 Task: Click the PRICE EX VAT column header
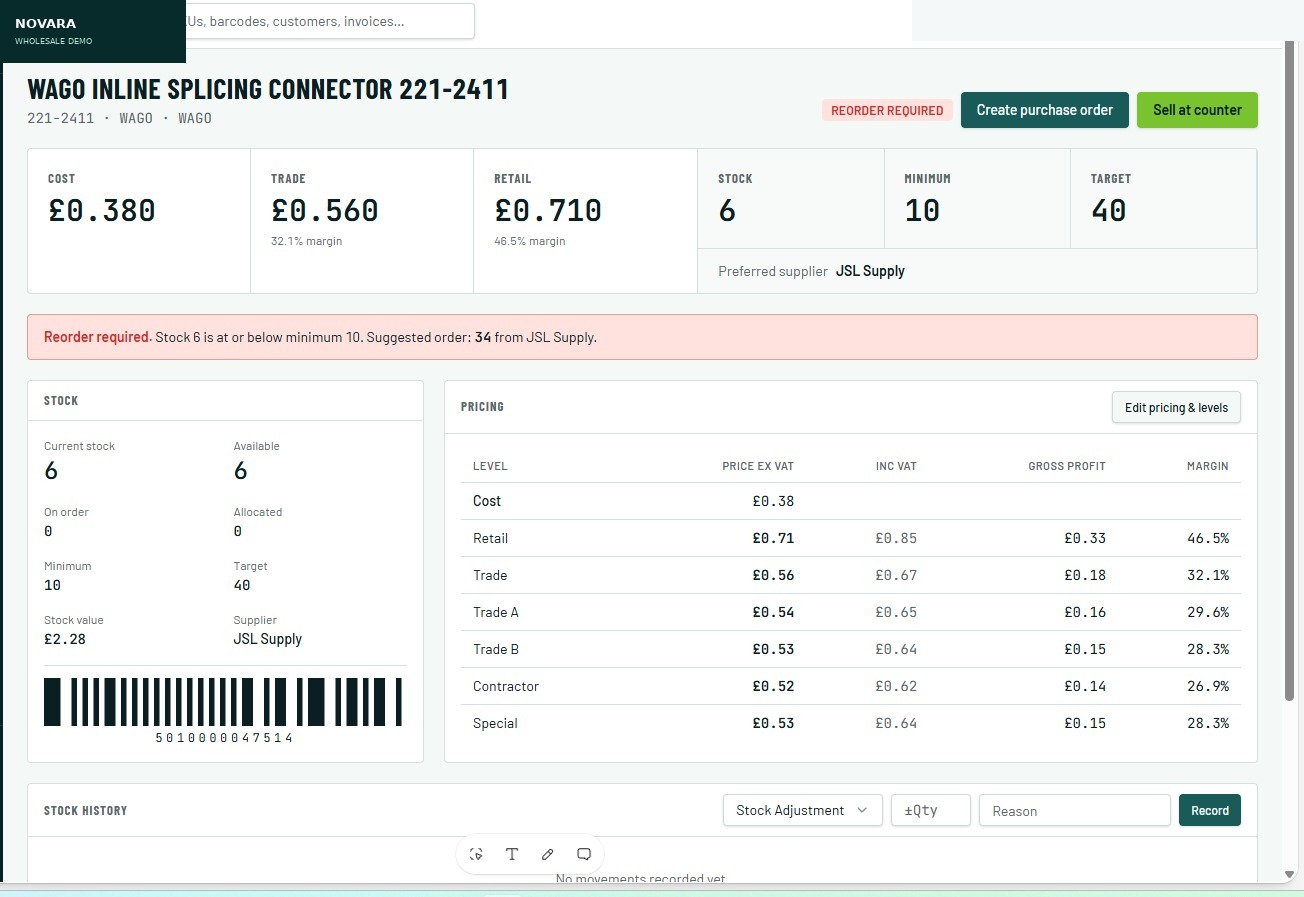[x=758, y=466]
